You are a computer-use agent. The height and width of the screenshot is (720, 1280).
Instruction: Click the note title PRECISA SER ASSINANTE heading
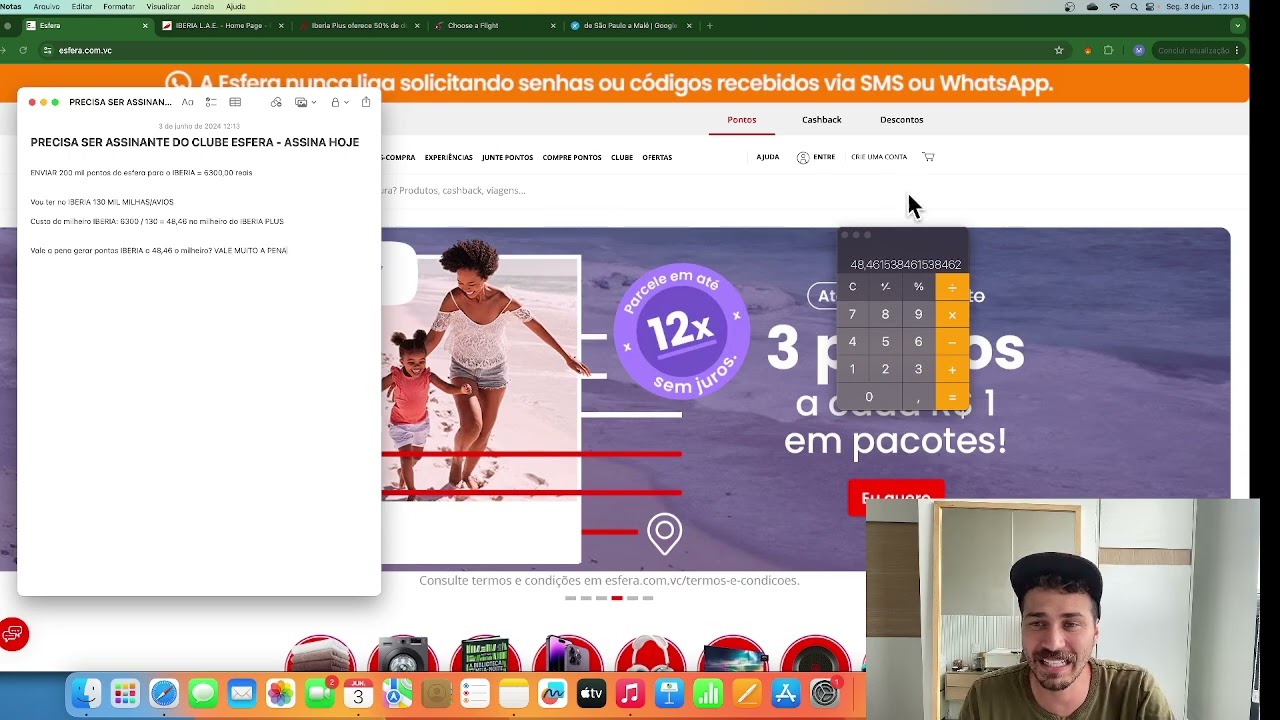pos(195,143)
